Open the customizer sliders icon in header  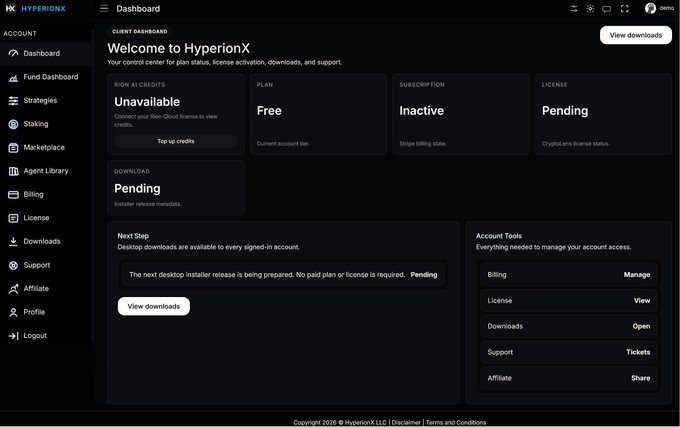(574, 9)
